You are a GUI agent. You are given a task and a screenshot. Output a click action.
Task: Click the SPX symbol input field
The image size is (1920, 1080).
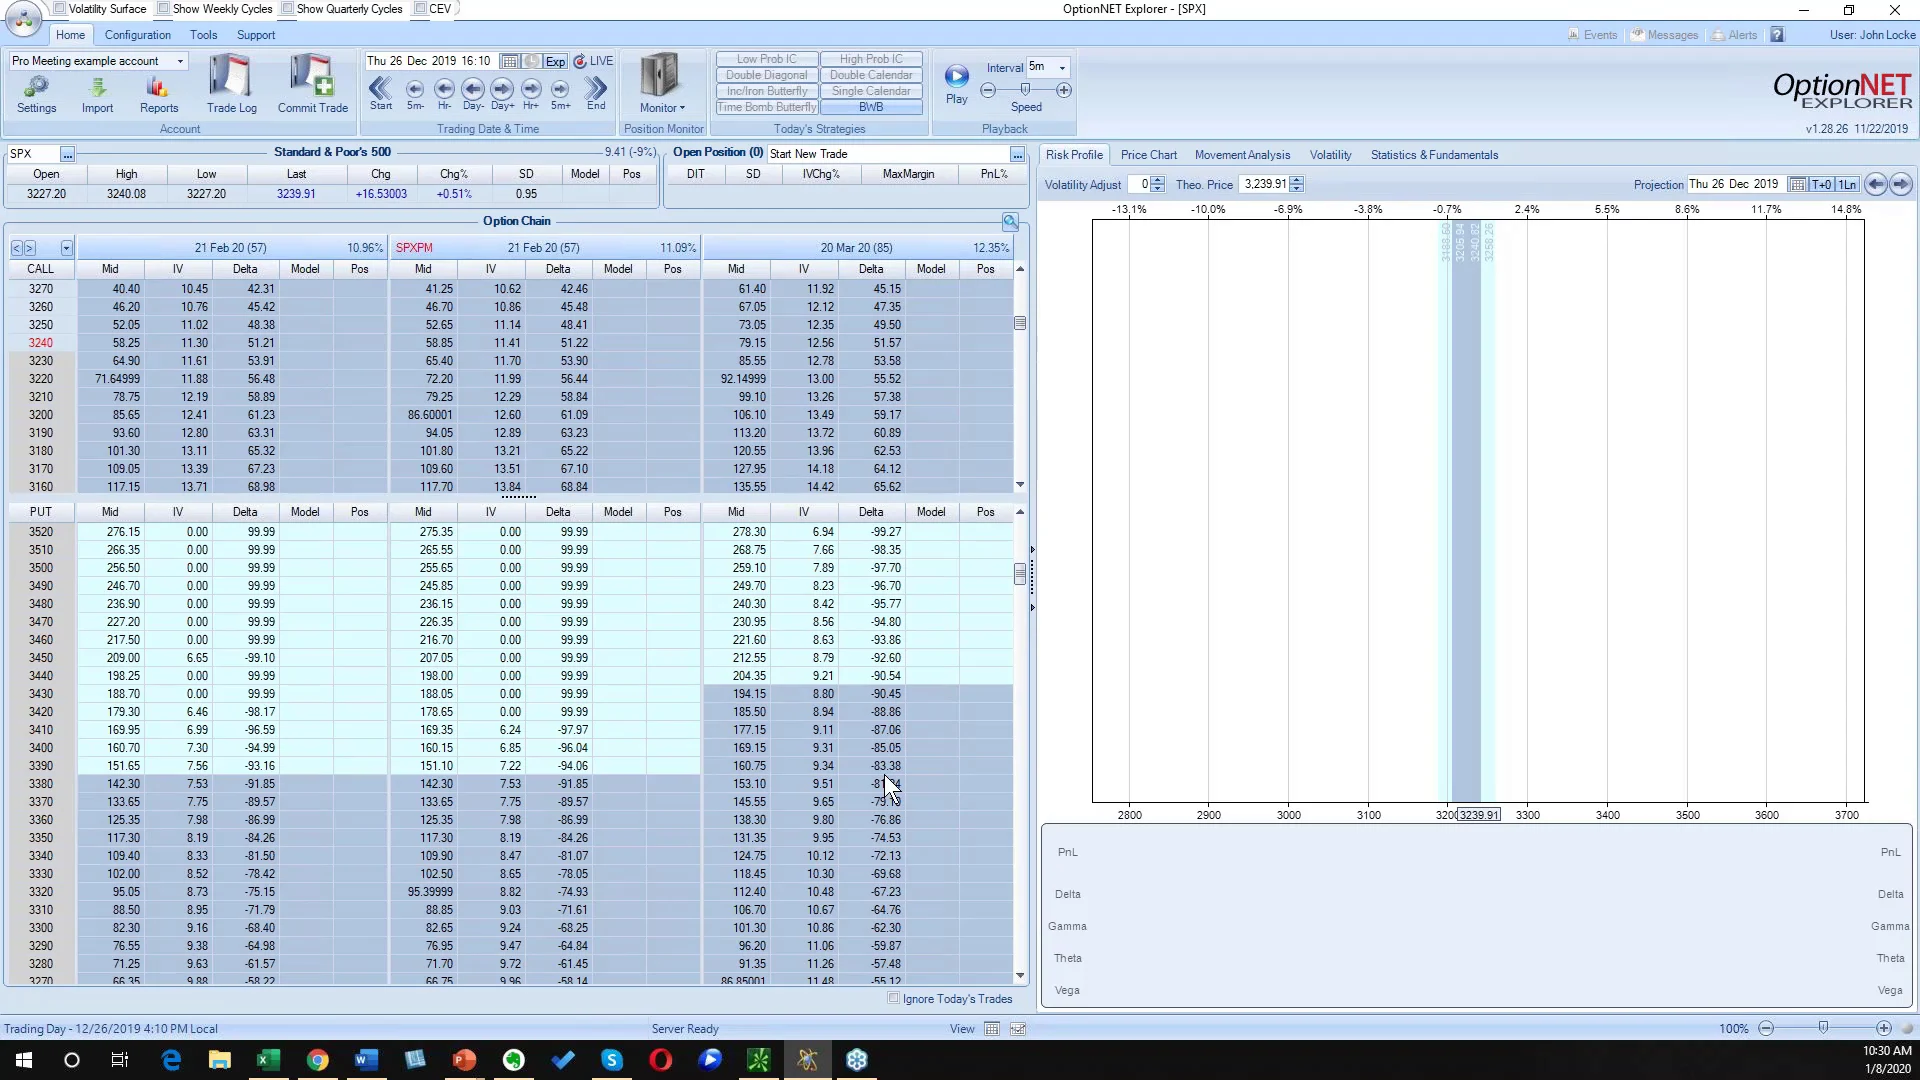pos(33,154)
